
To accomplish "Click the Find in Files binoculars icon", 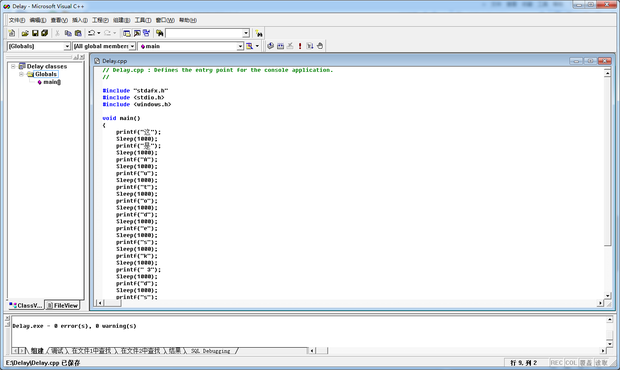I will click(x=159, y=33).
